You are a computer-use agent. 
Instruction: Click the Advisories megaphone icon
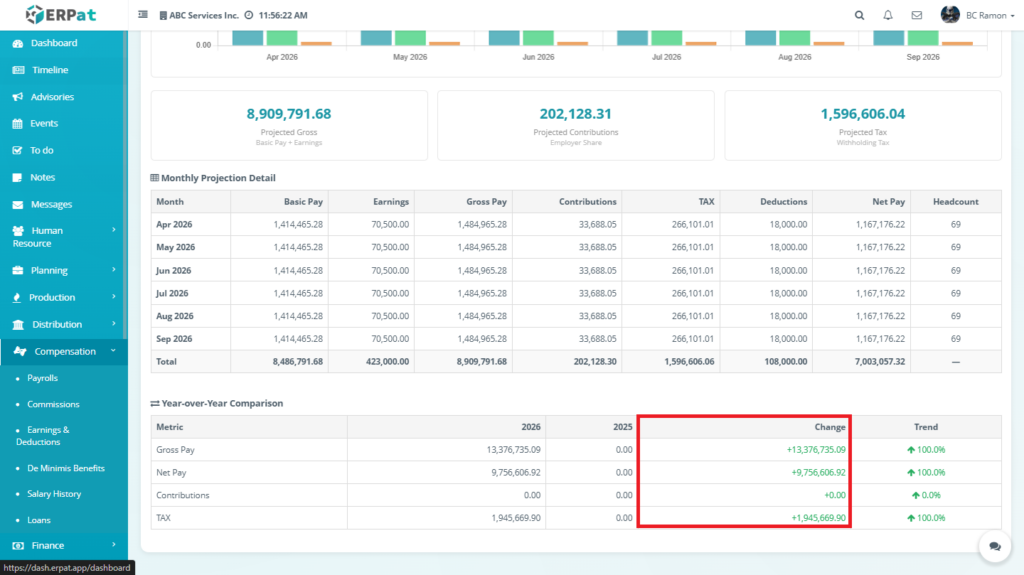[18, 97]
